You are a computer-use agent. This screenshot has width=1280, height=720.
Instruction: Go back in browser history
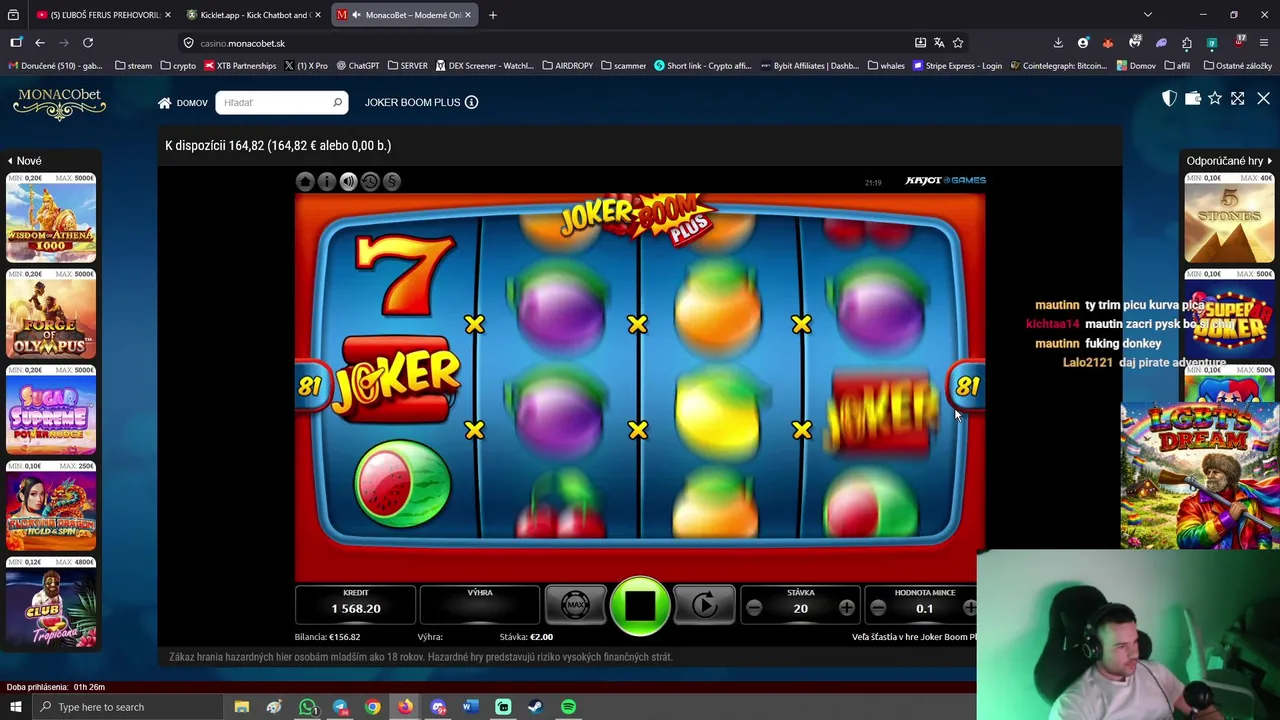[40, 43]
